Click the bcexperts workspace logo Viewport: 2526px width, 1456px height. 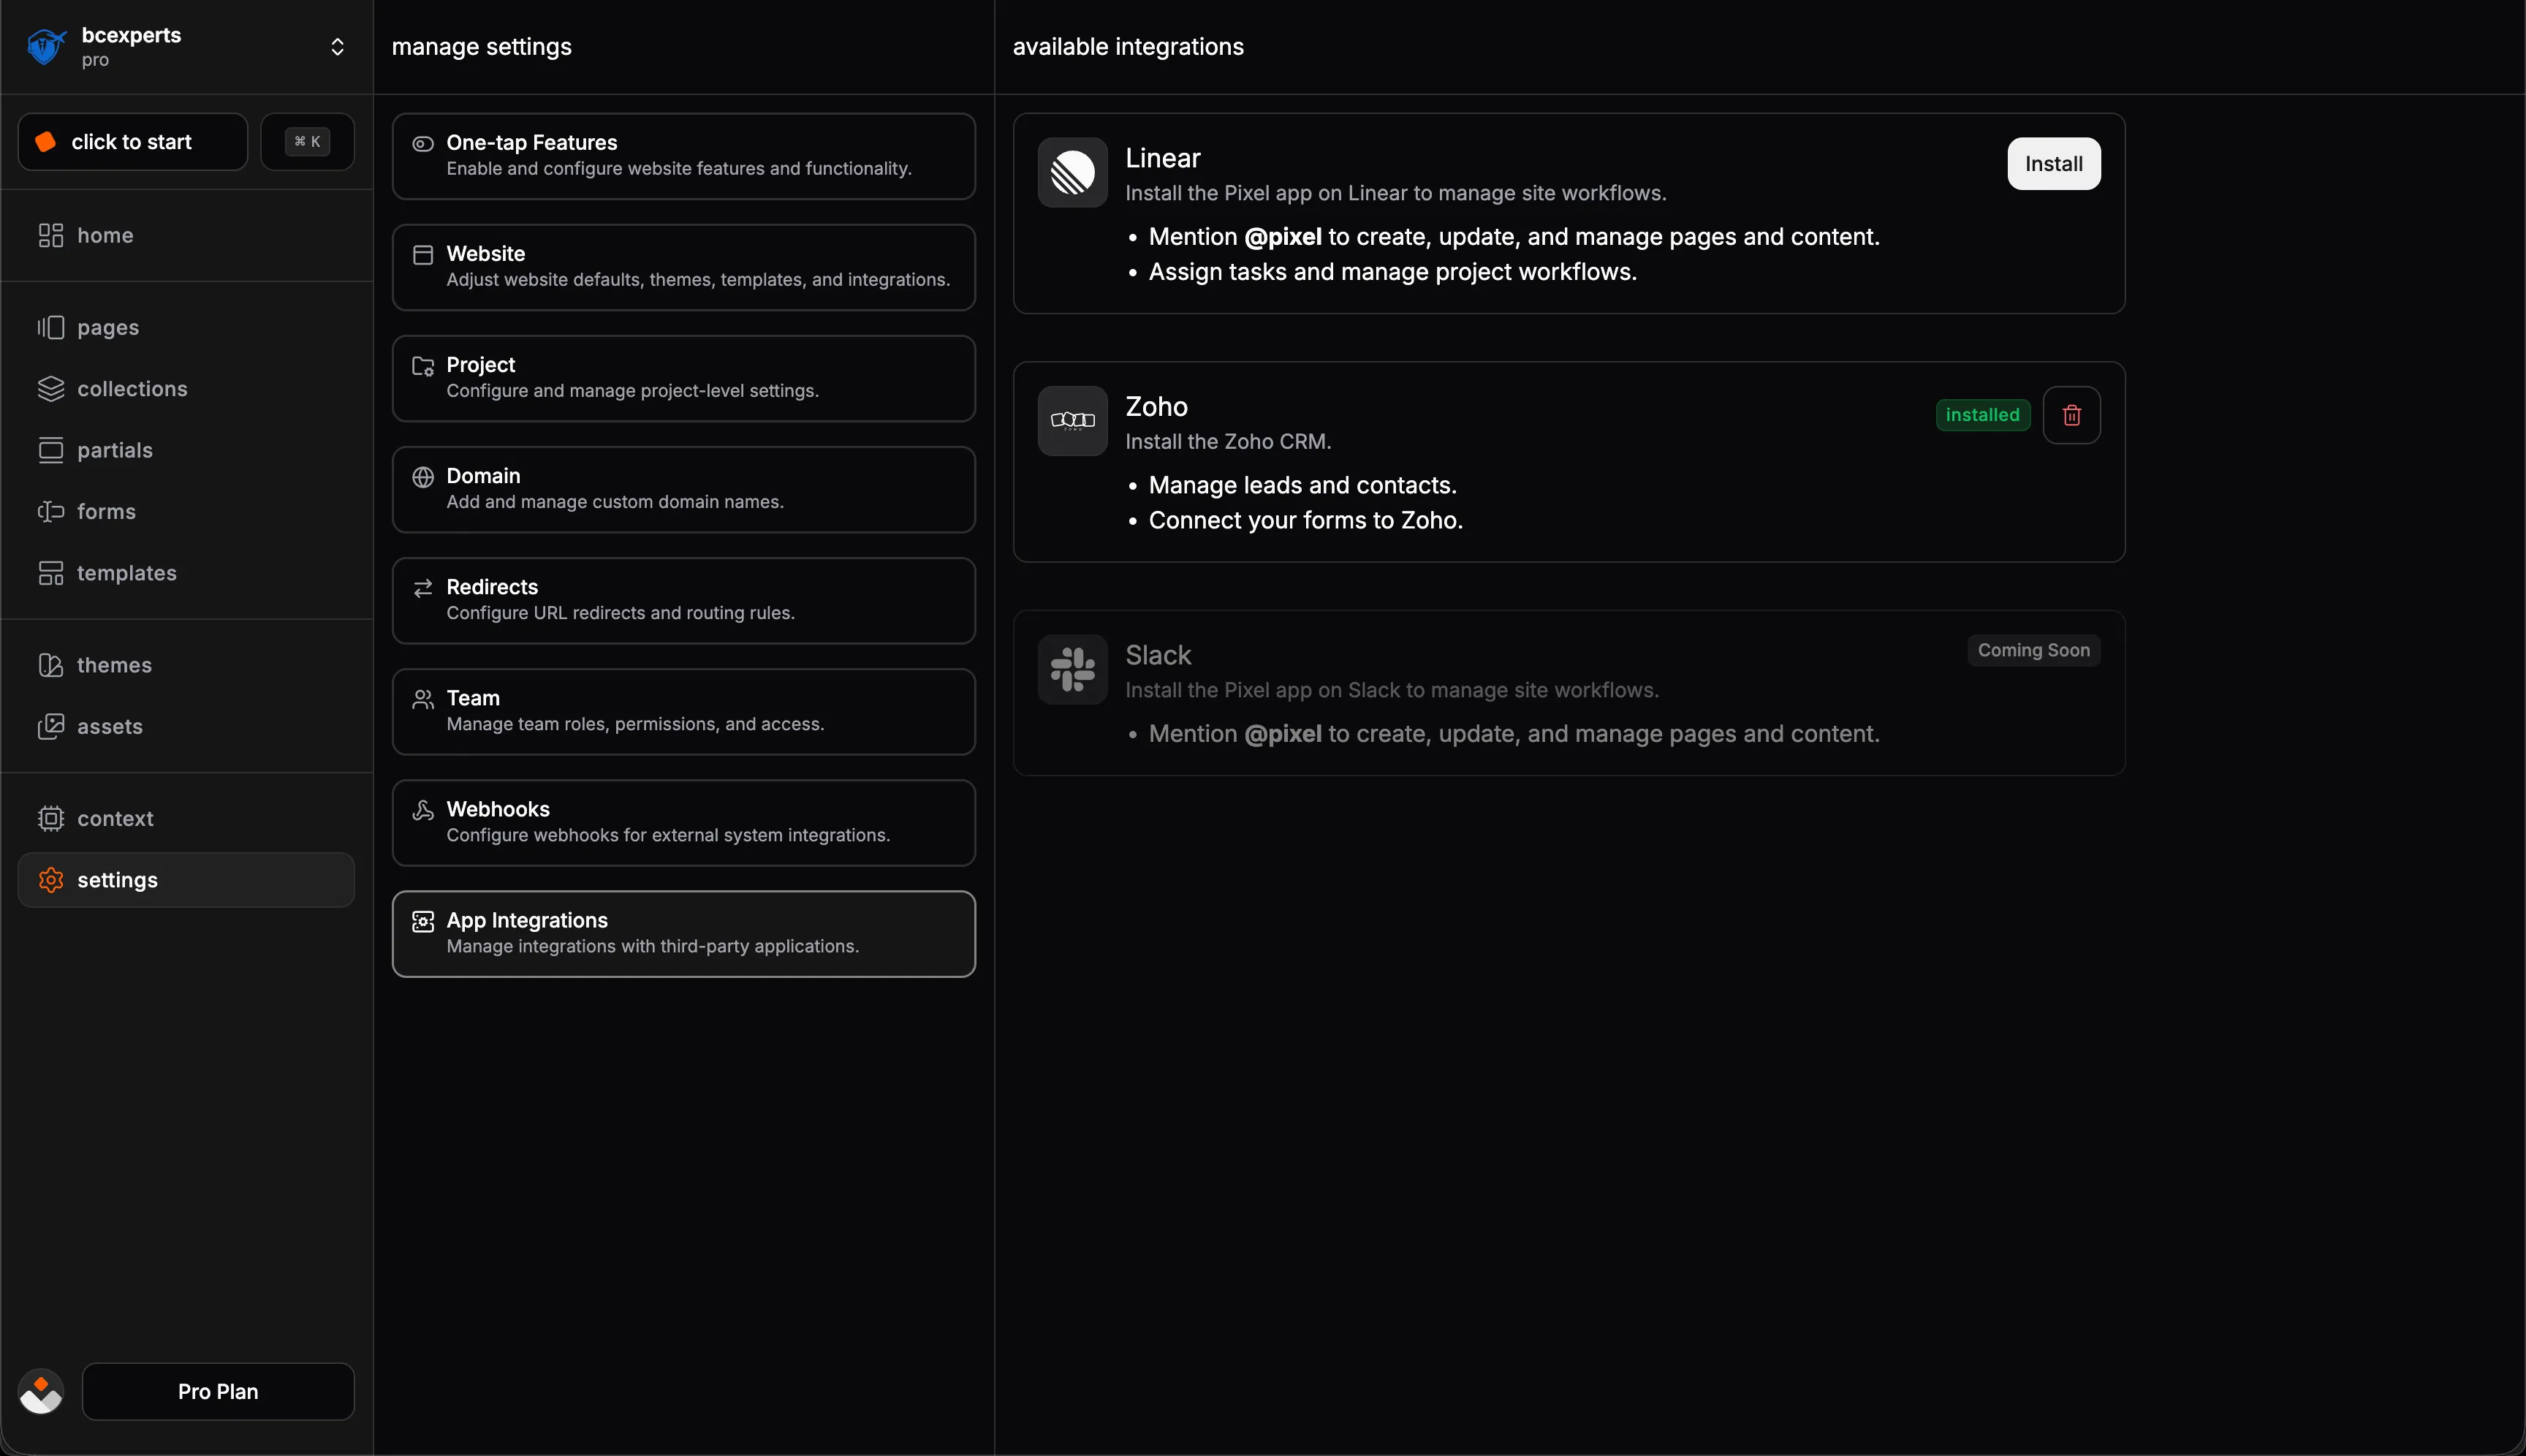[46, 47]
